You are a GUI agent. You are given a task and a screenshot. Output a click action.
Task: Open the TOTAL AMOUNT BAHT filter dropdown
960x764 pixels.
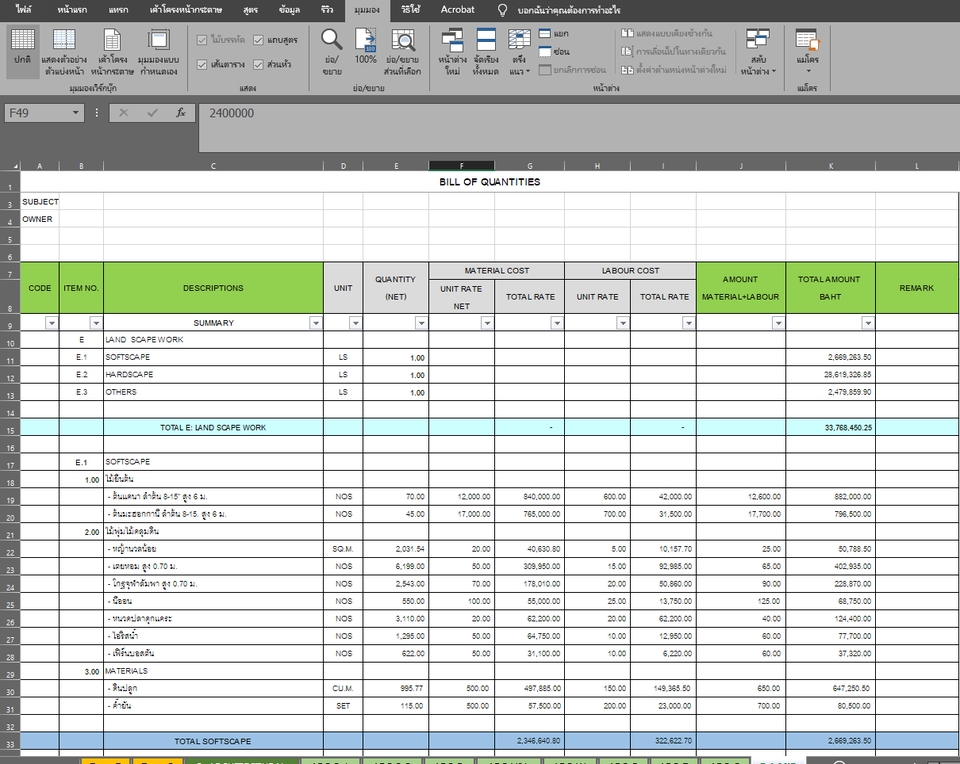868,323
